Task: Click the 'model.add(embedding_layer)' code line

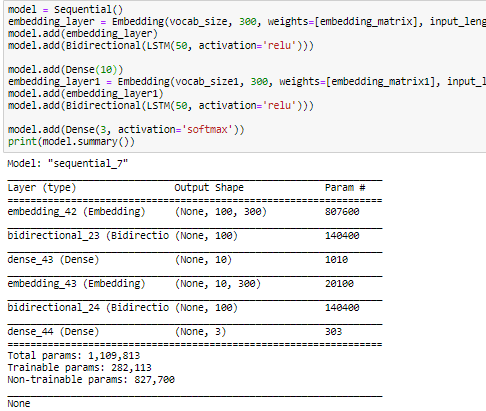Action: [83, 34]
